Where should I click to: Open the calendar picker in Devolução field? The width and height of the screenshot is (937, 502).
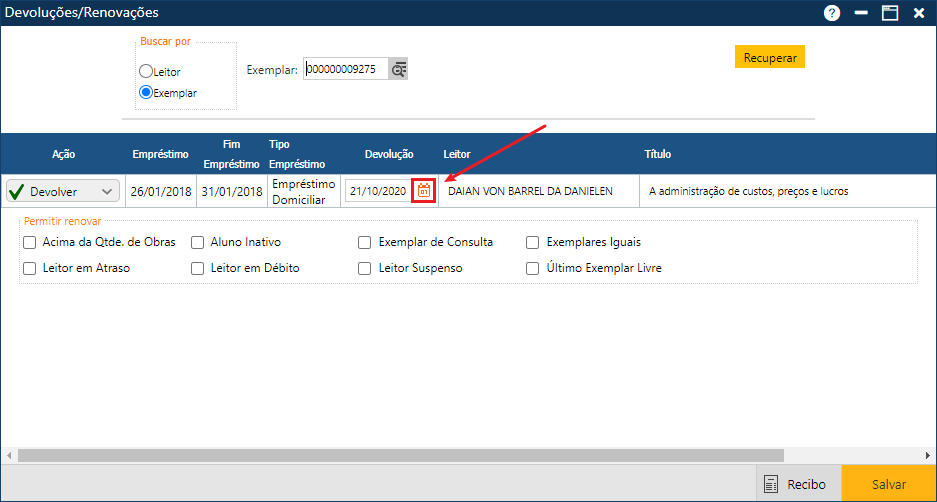[423, 191]
